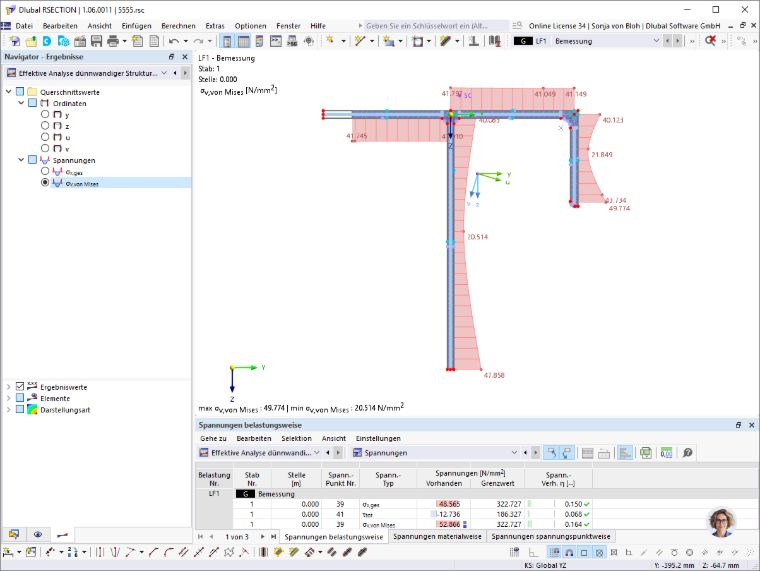Click the Open file folder icon
760x571 pixels.
[x=31, y=41]
